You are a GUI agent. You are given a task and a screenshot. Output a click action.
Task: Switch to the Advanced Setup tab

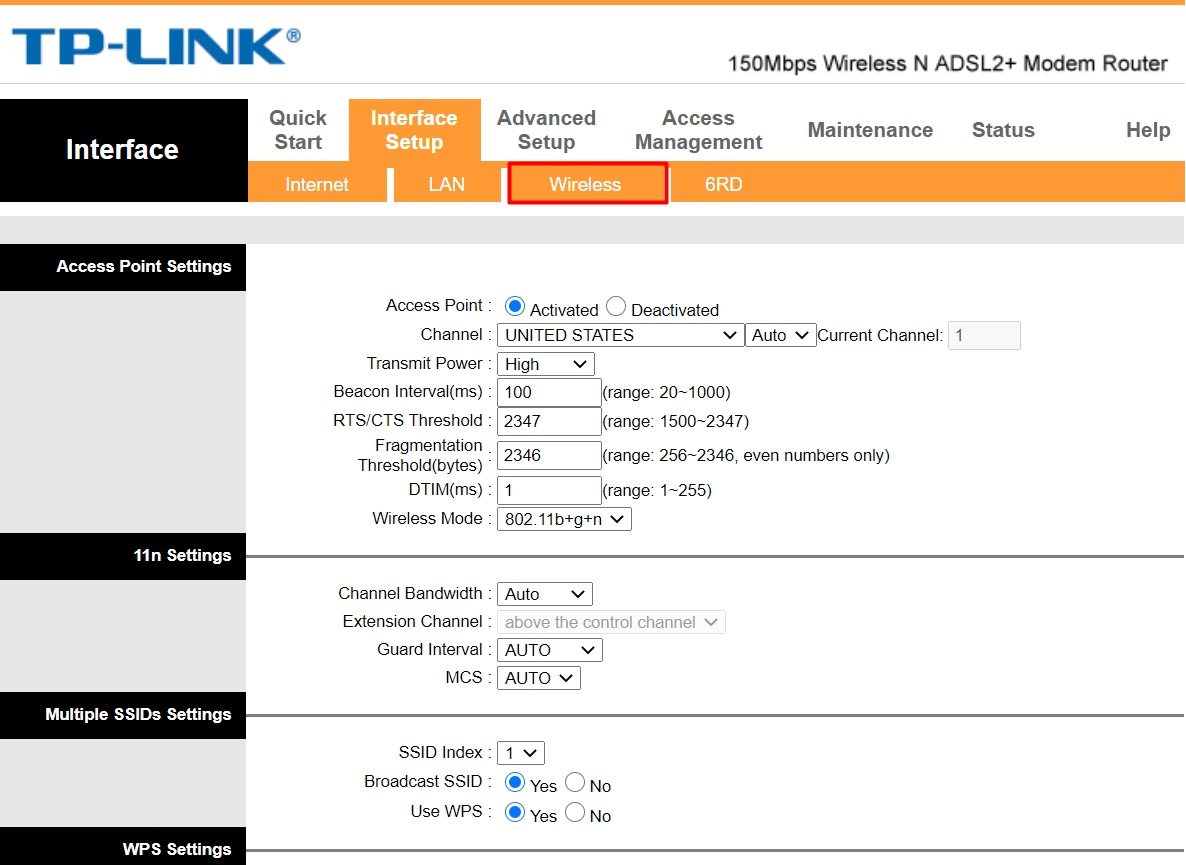pos(546,130)
